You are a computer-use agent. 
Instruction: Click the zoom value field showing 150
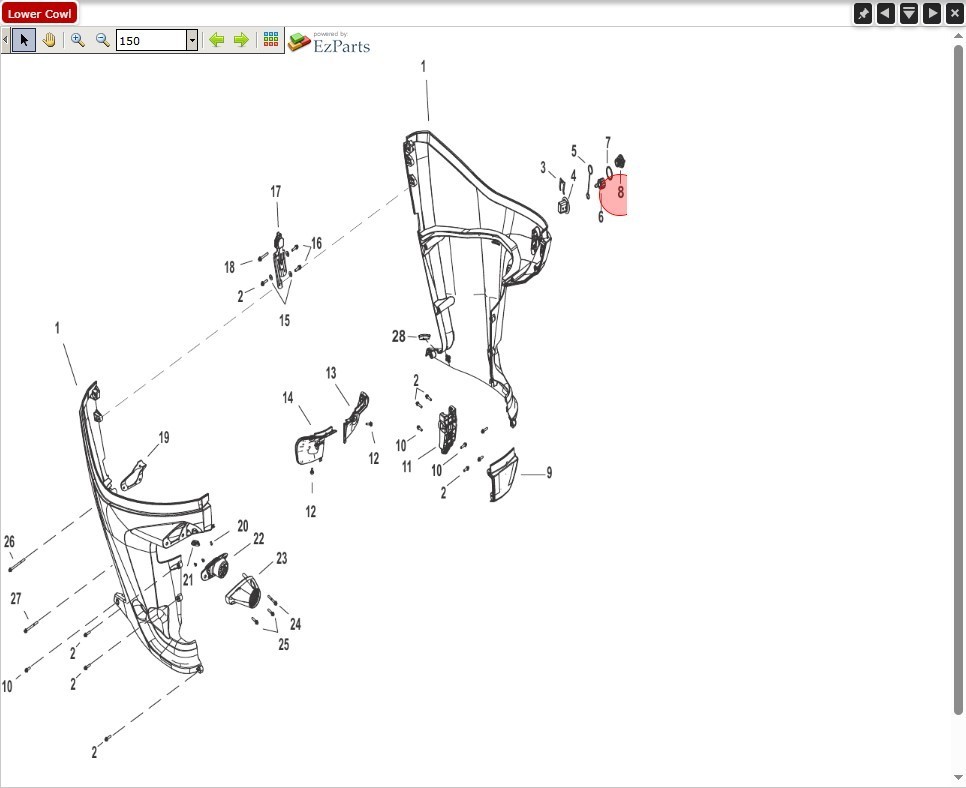point(150,40)
